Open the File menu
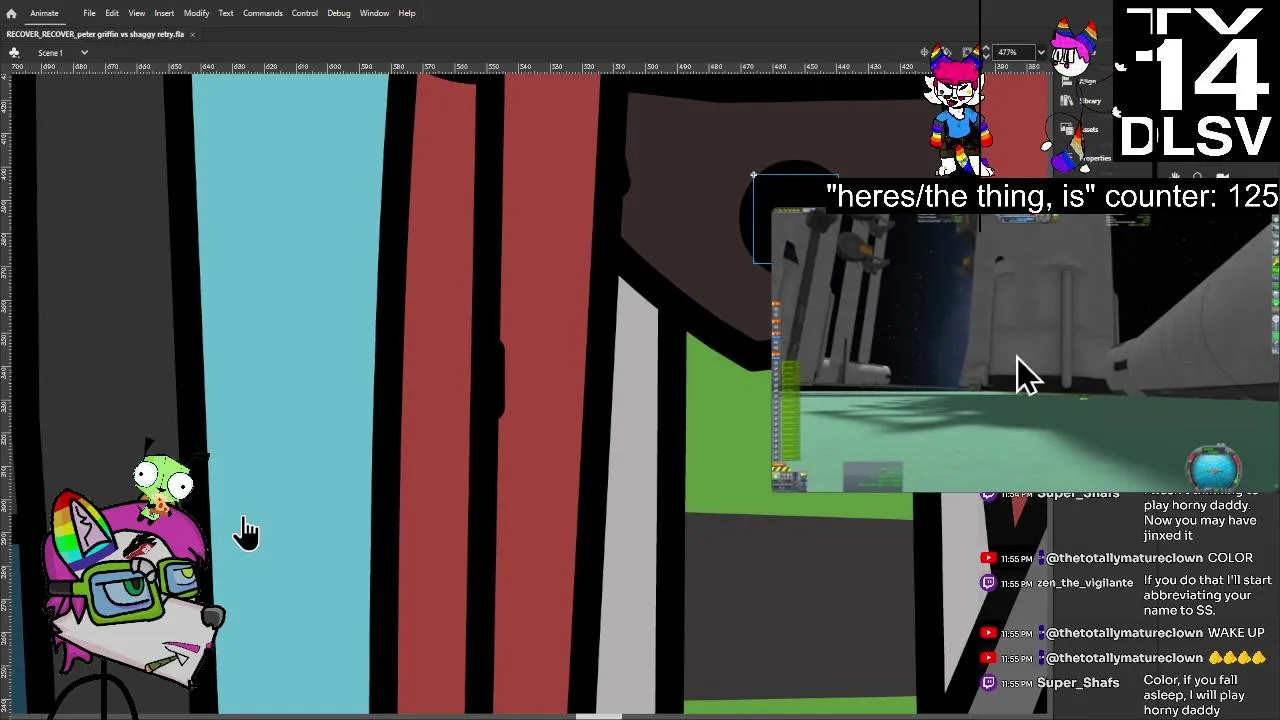The height and width of the screenshot is (720, 1280). coord(89,13)
